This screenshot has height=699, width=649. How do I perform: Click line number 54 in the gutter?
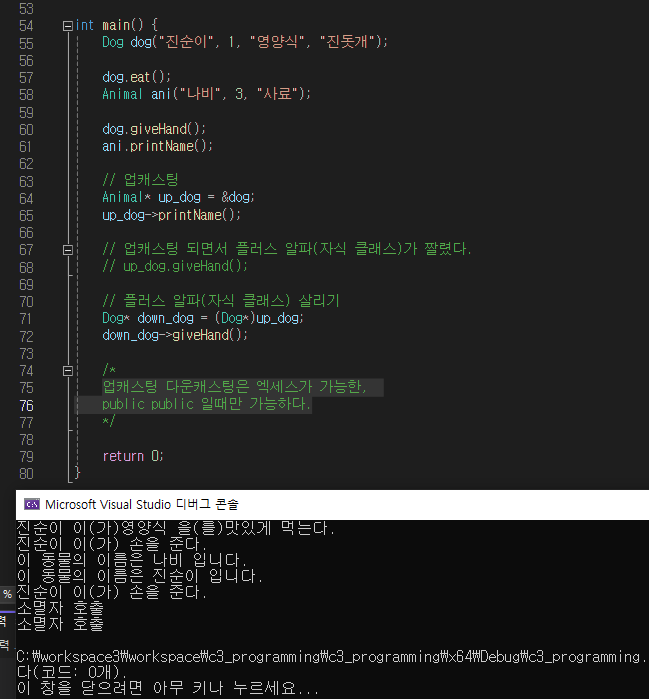[26, 26]
